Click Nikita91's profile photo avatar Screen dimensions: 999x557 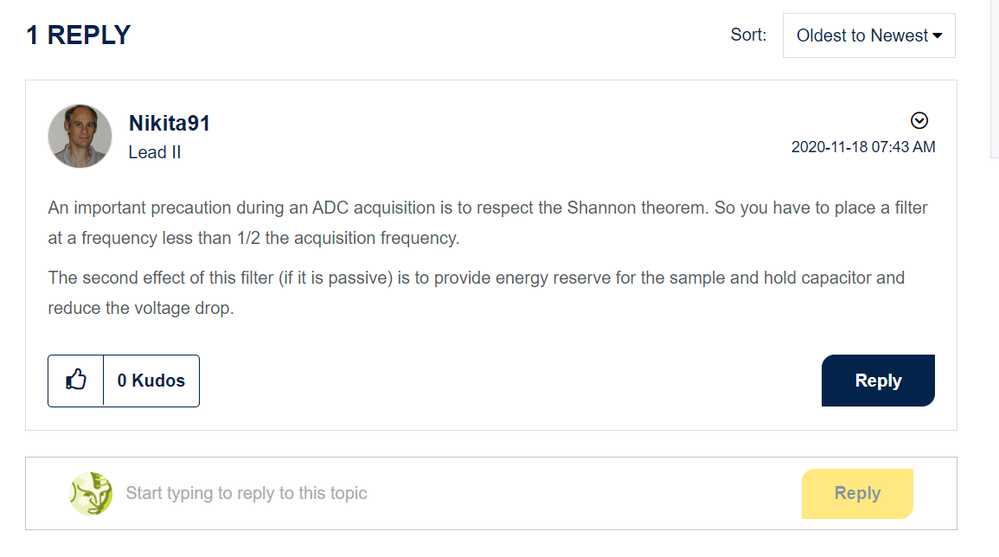(x=79, y=136)
